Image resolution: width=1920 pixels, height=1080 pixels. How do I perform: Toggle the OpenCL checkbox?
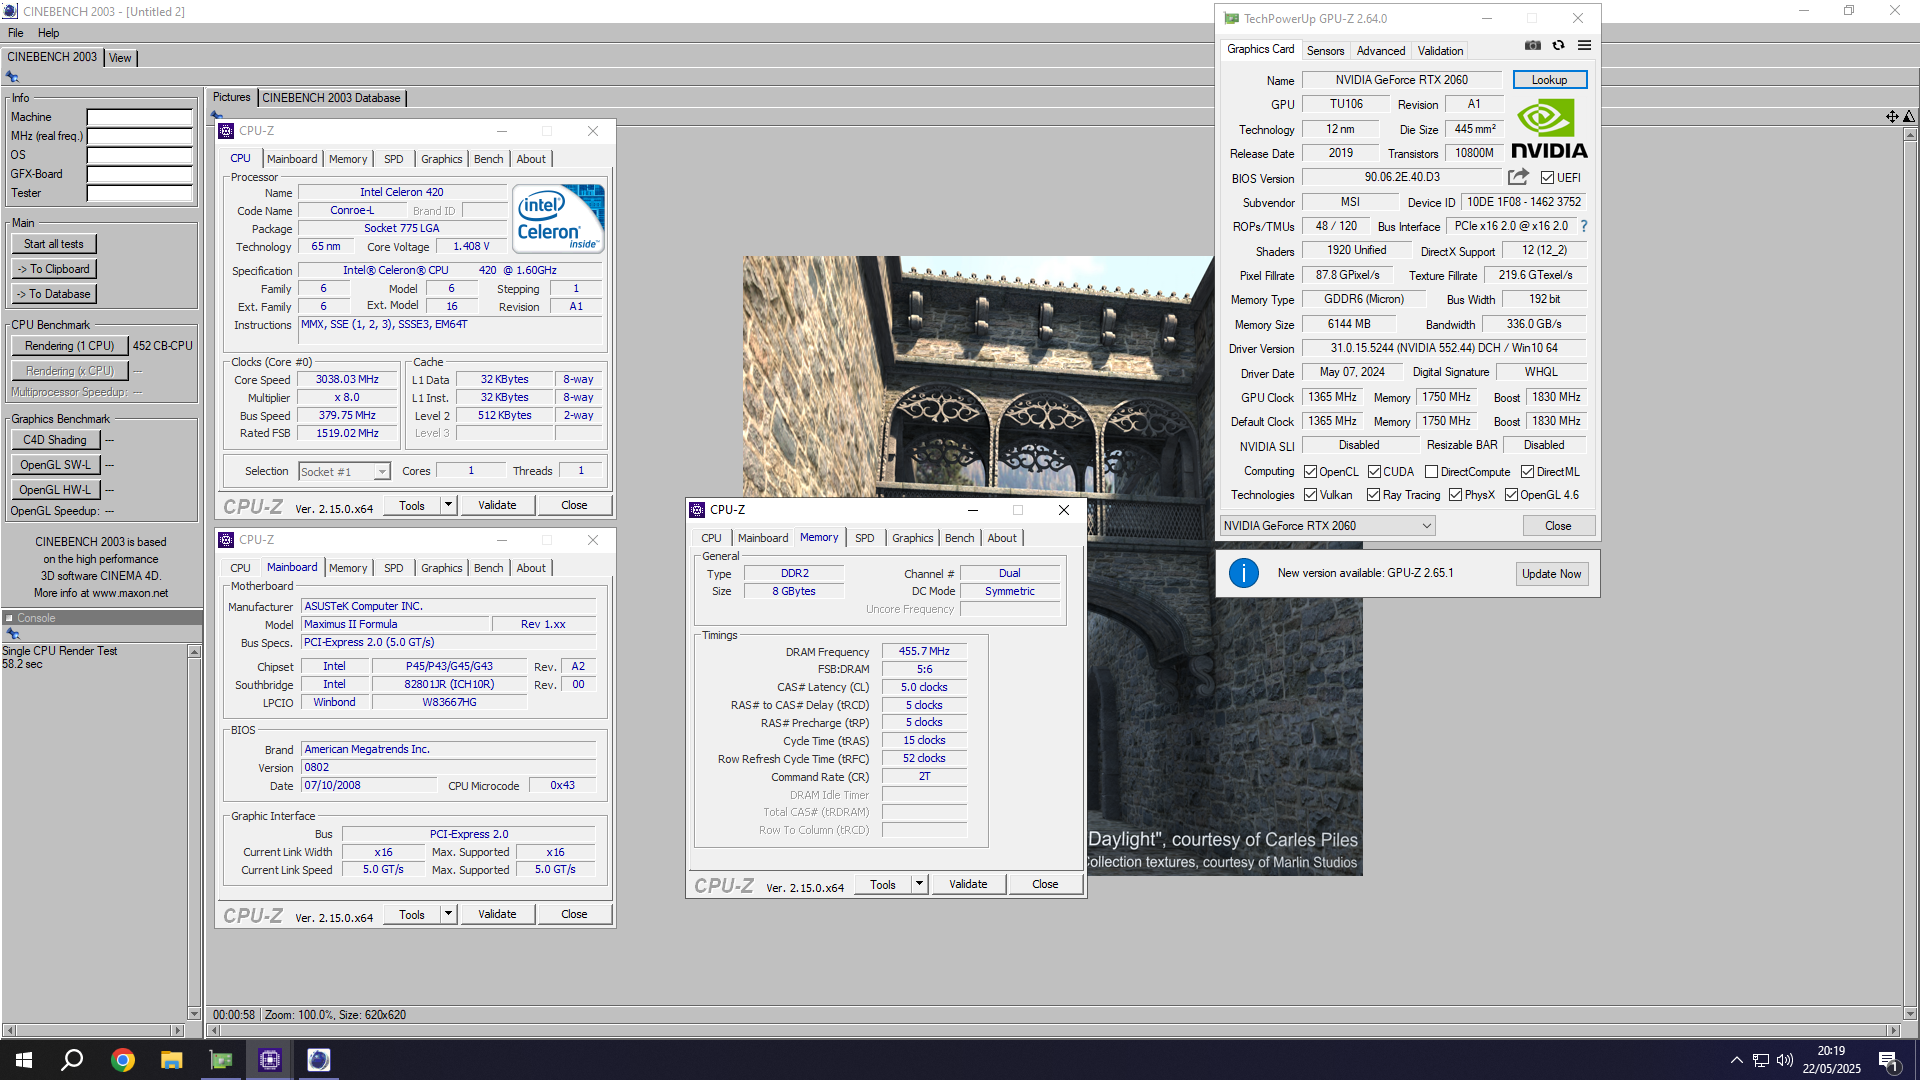click(1310, 472)
